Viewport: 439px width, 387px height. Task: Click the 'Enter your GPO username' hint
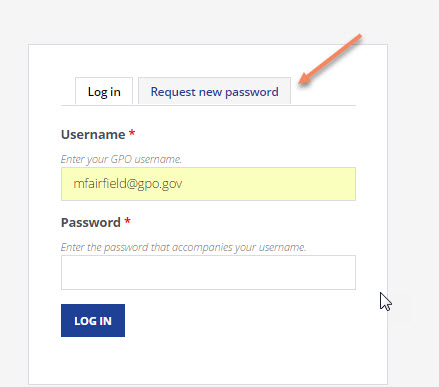(121, 159)
